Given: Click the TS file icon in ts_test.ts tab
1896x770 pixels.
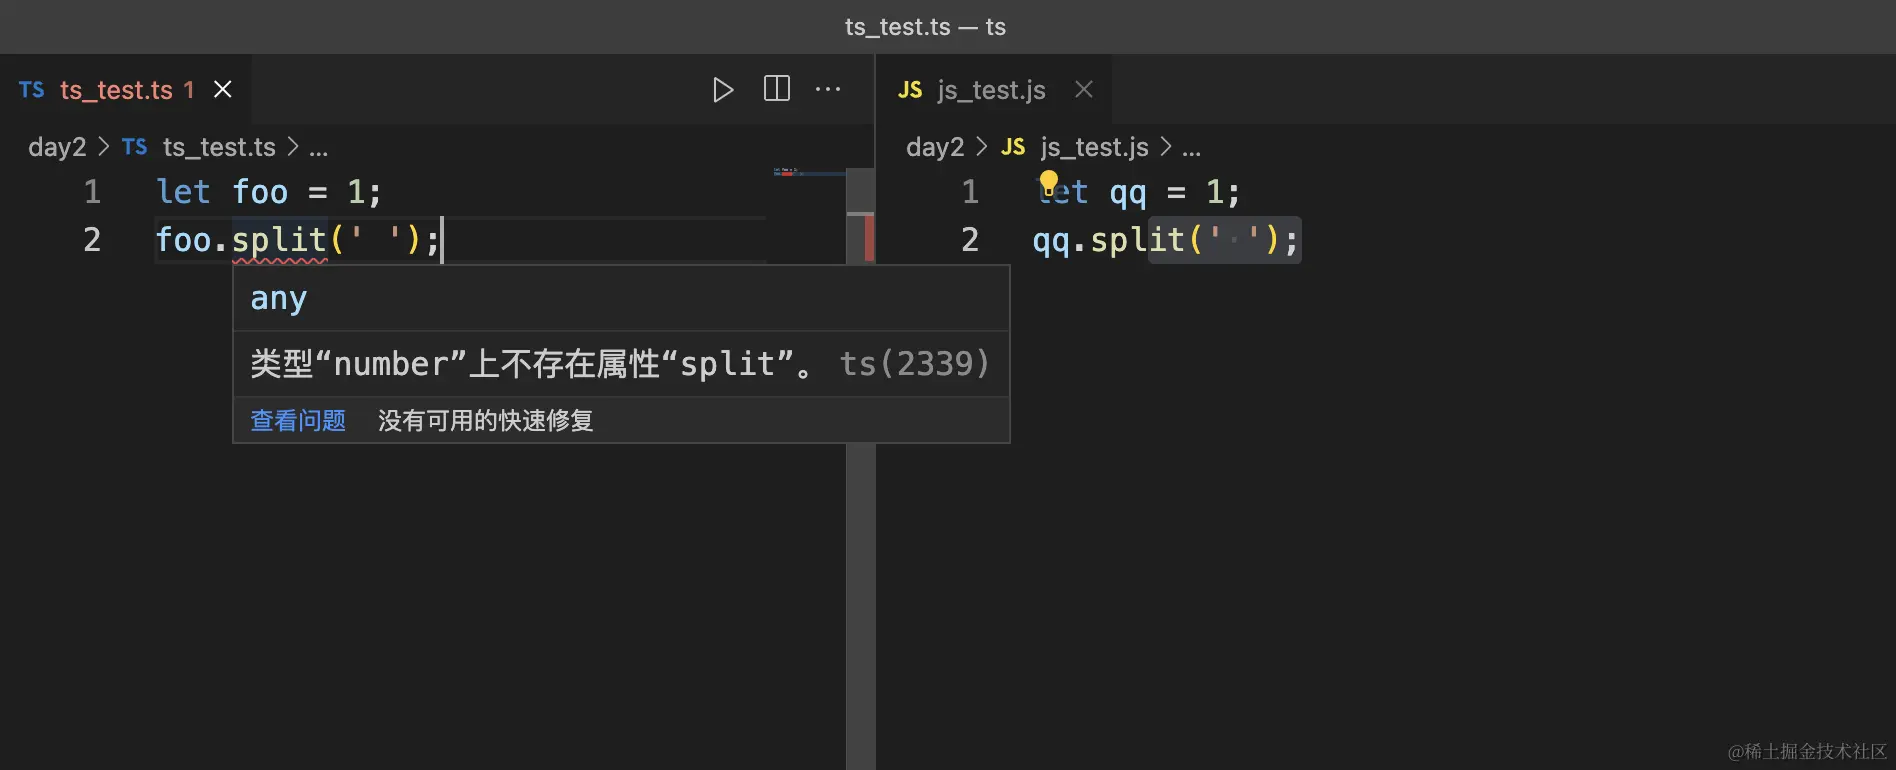Looking at the screenshot, I should [x=32, y=89].
